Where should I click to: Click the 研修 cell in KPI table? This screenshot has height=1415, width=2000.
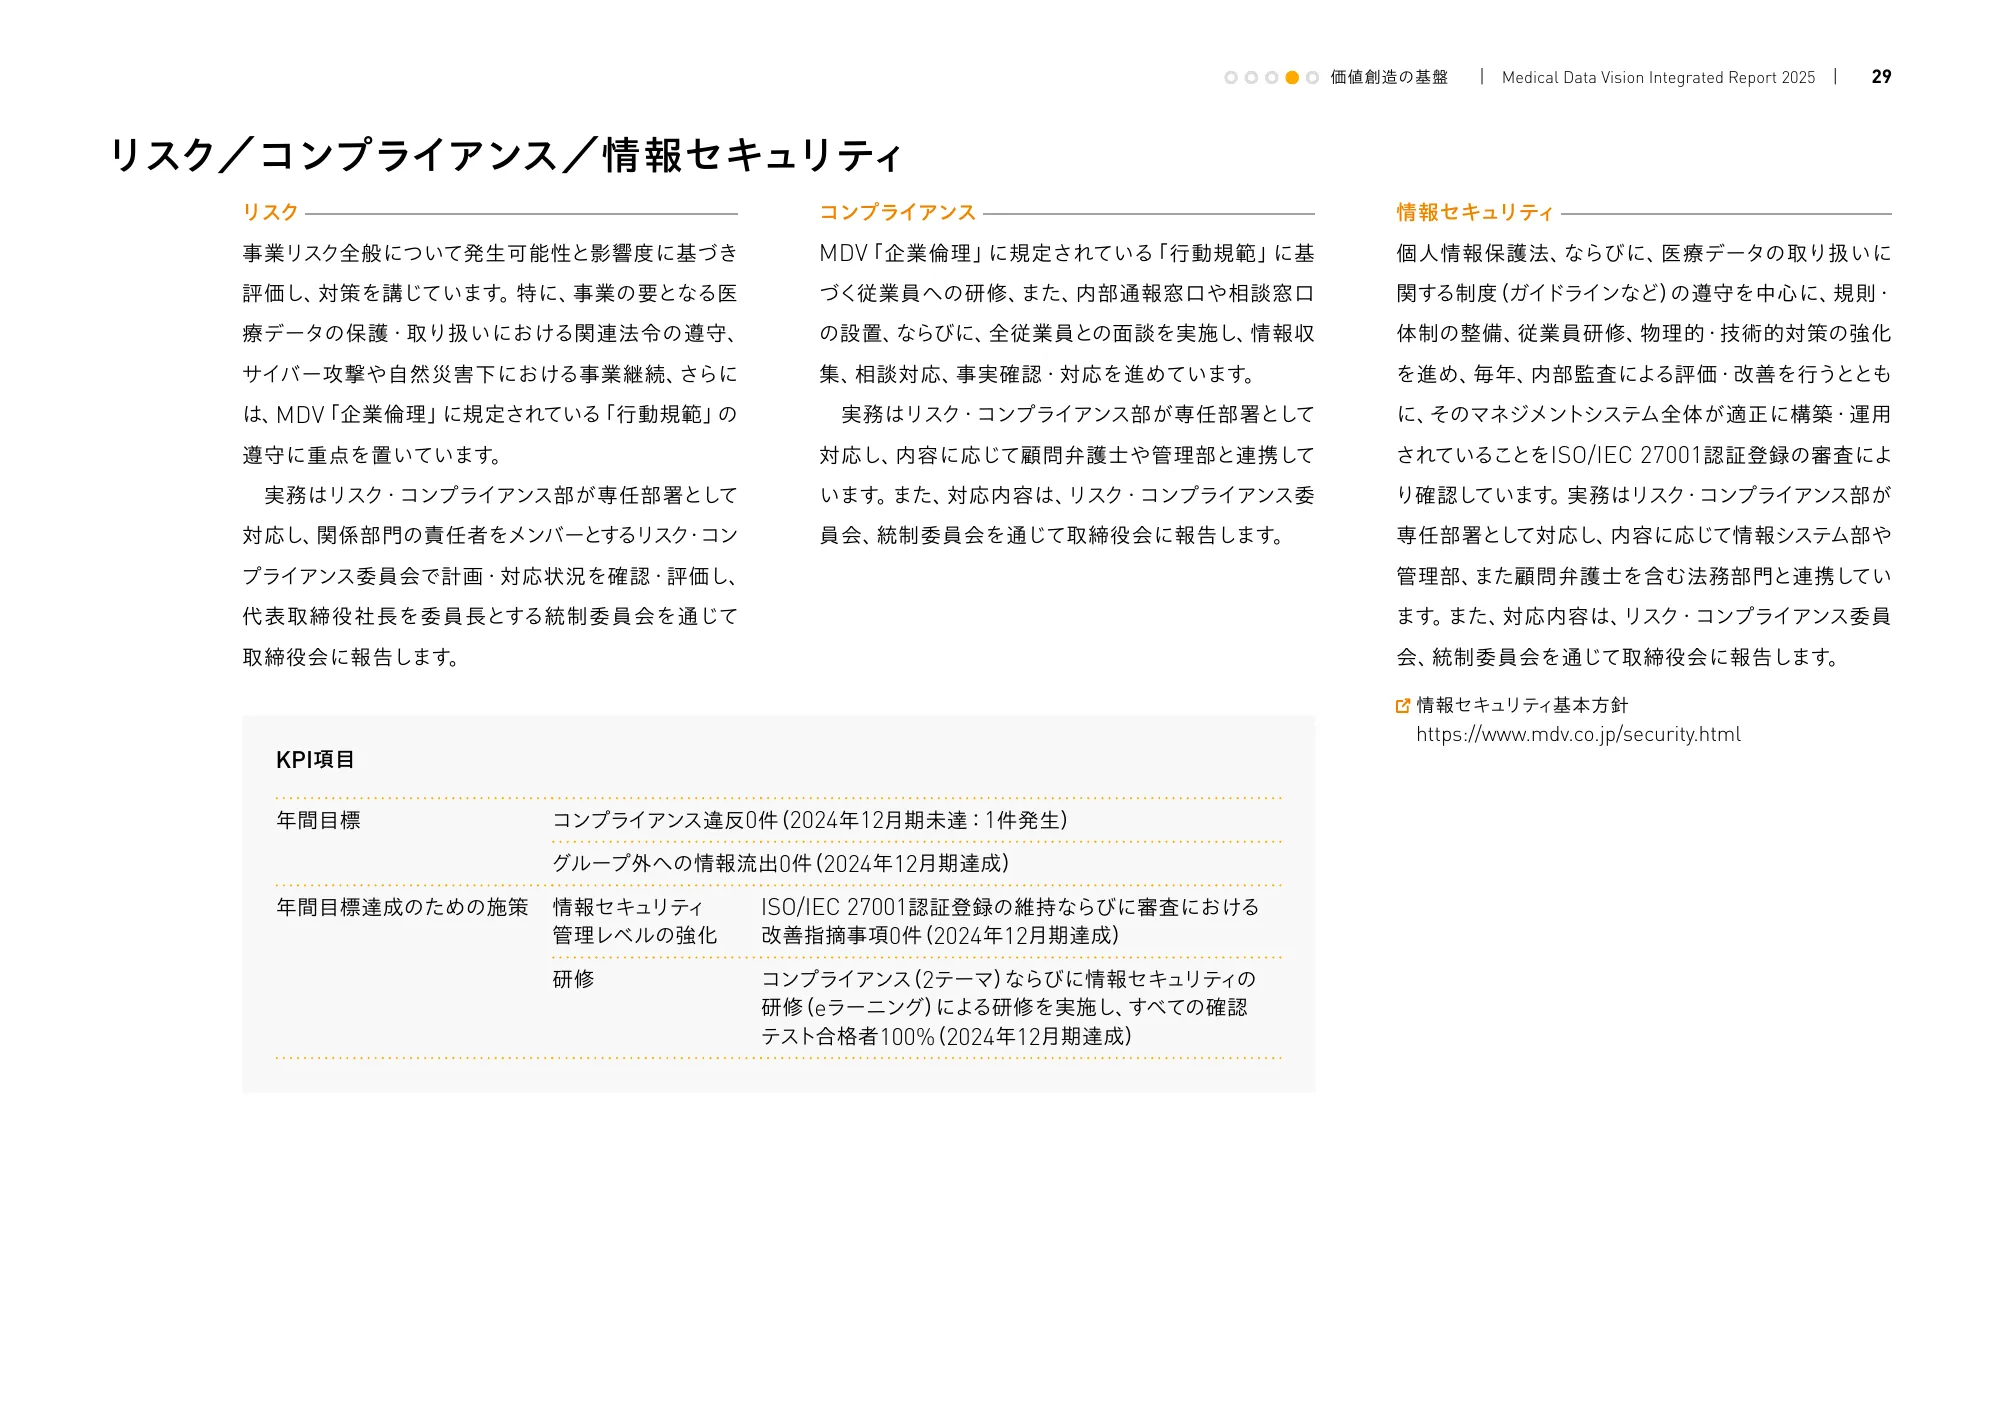(573, 979)
